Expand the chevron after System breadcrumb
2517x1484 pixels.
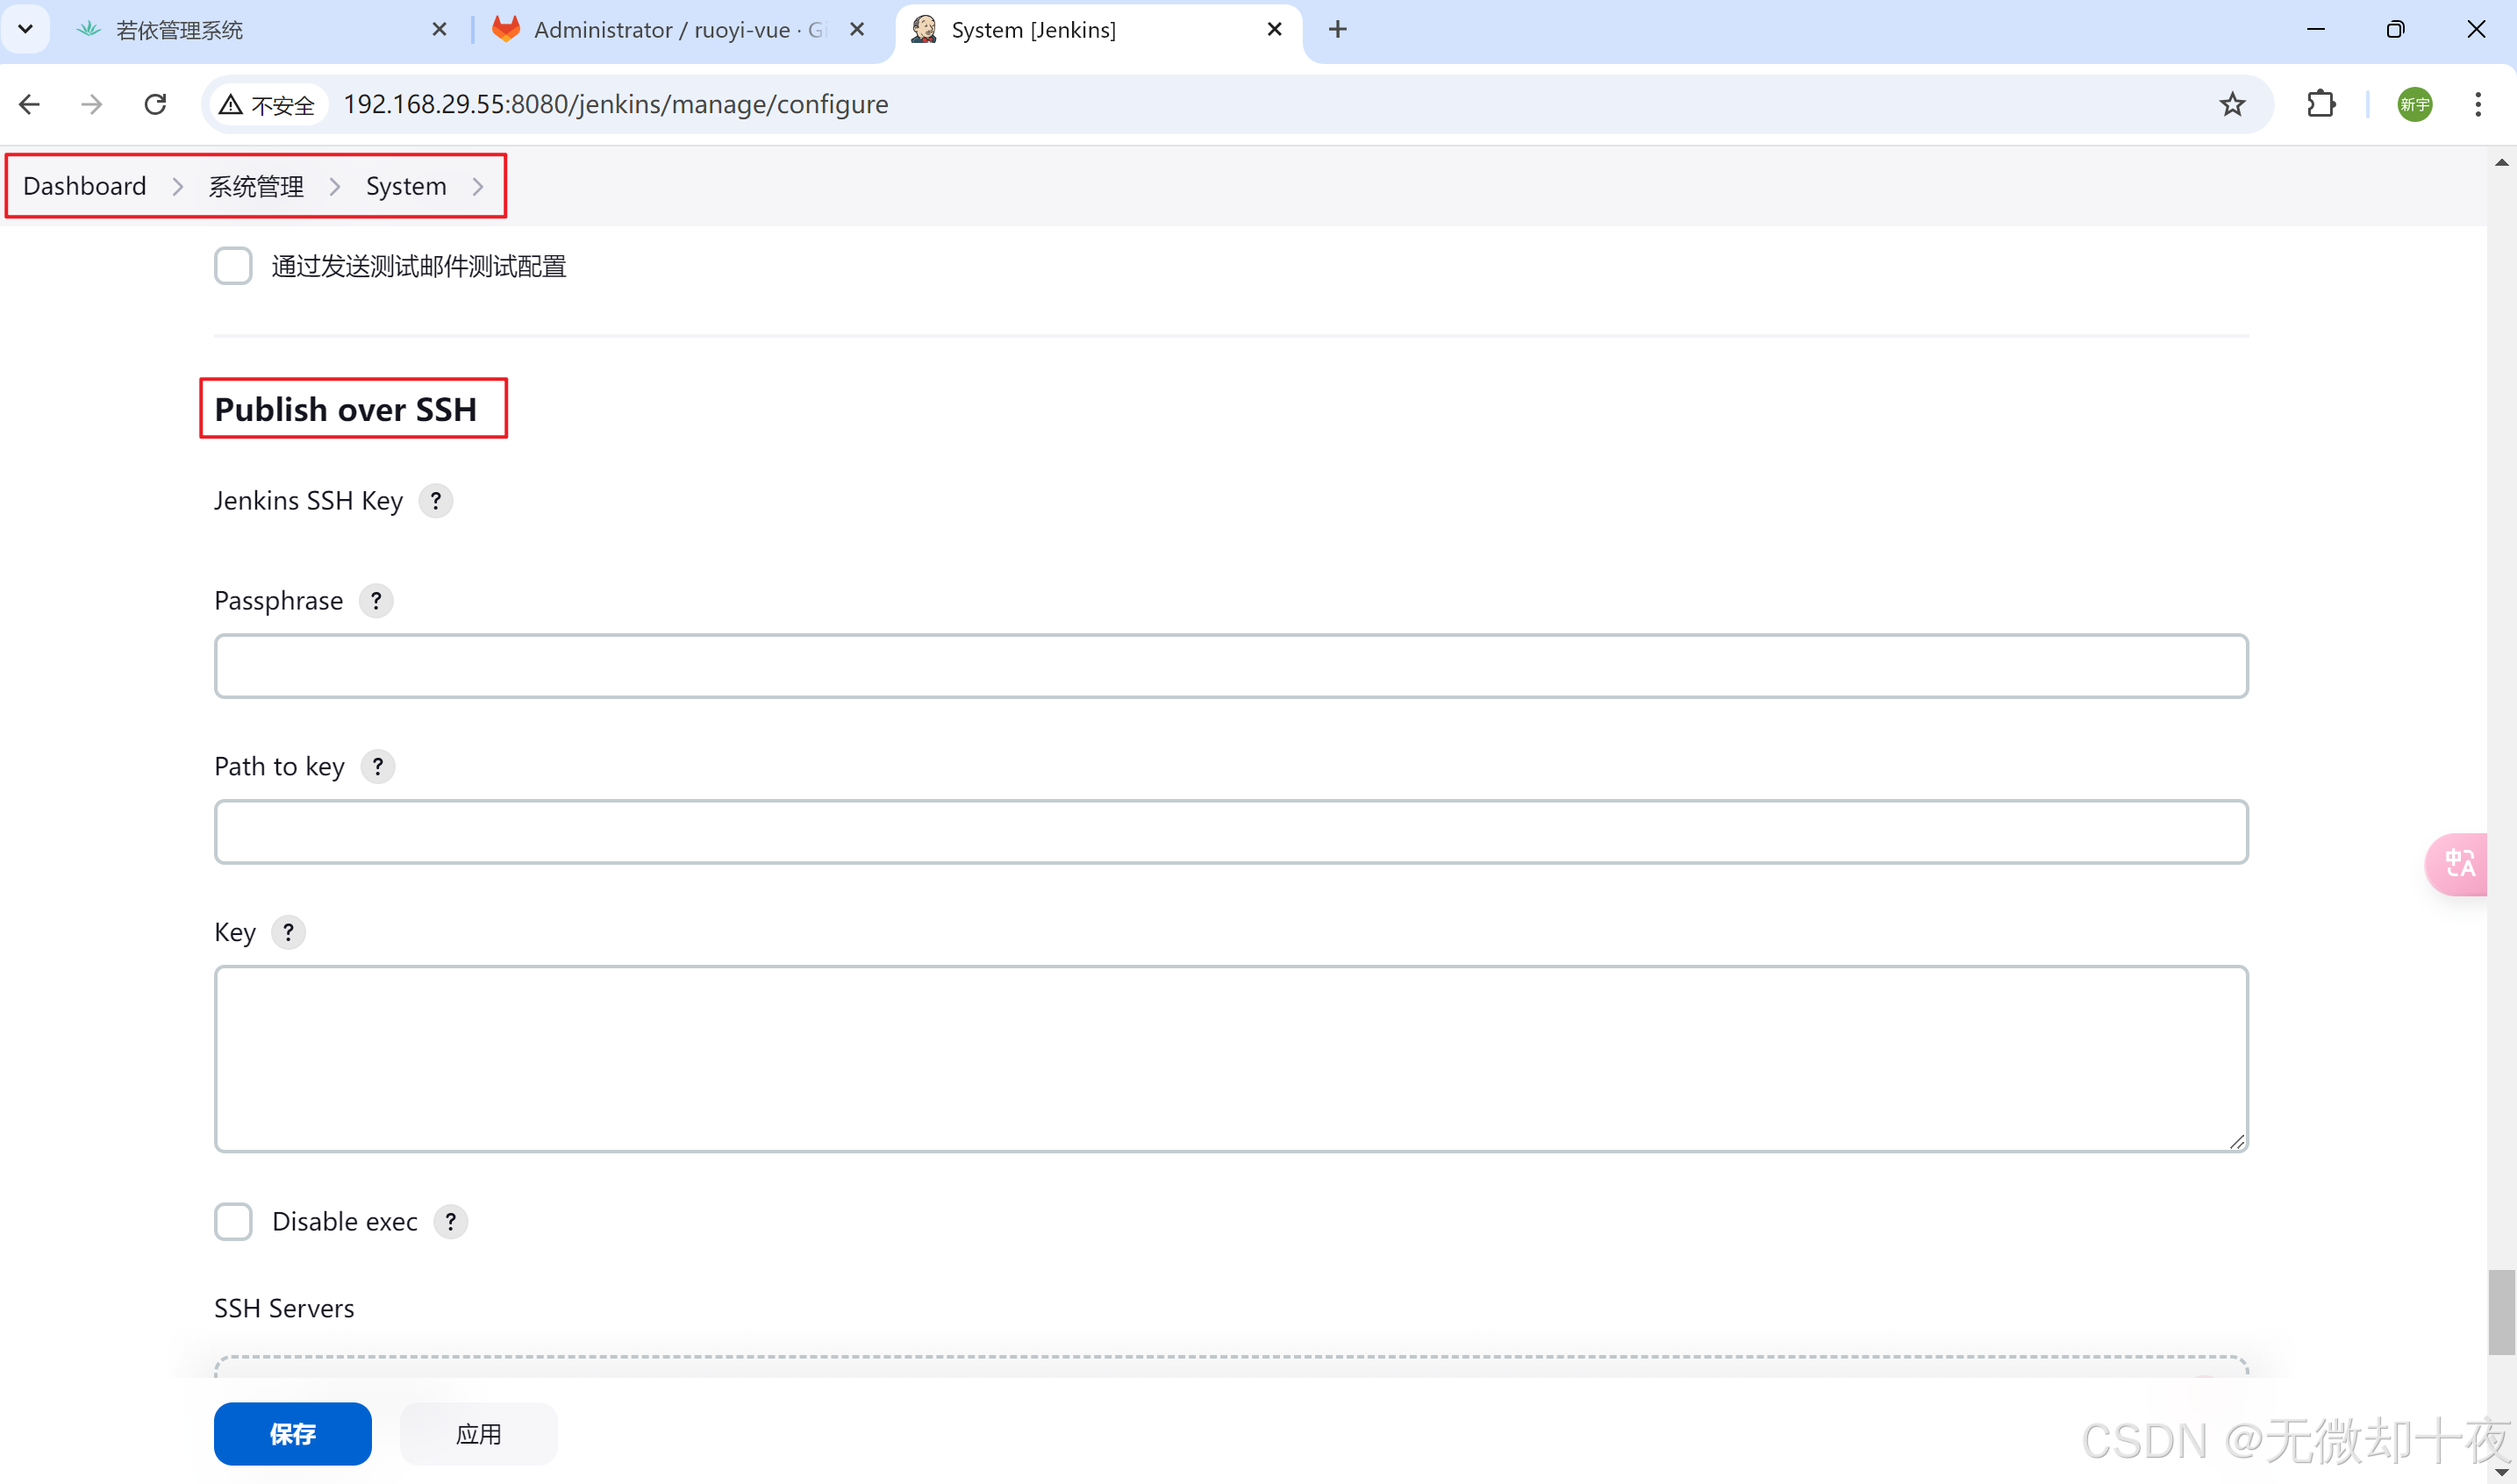(x=478, y=187)
